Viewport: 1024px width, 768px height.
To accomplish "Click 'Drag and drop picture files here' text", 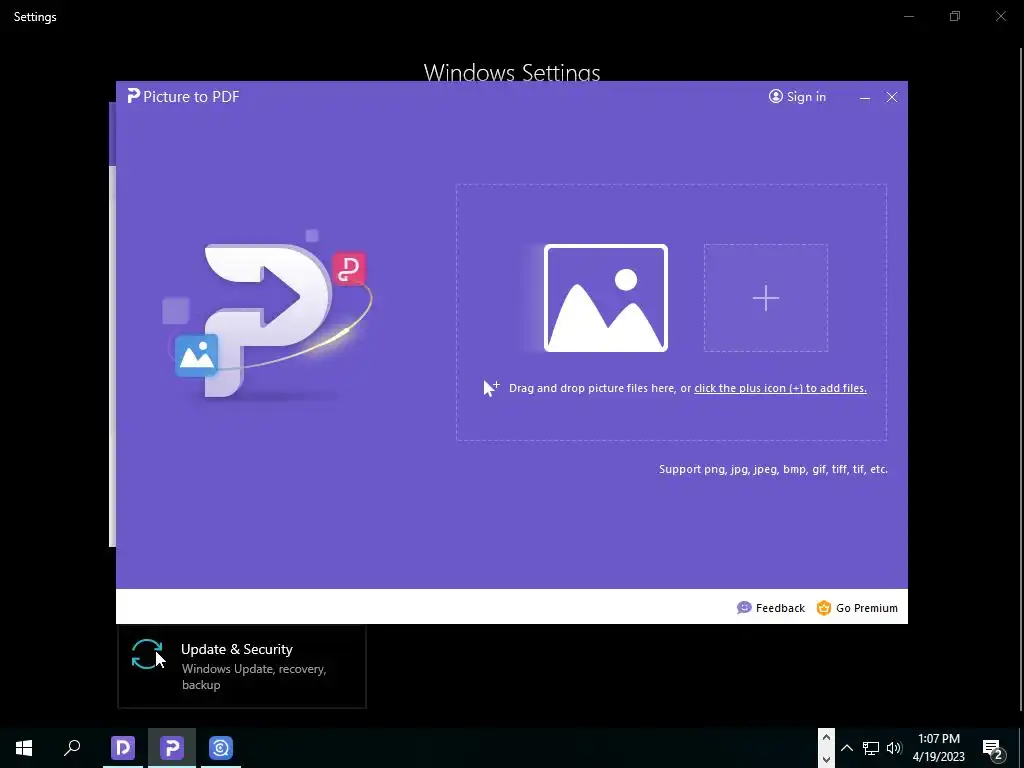I will [592, 388].
